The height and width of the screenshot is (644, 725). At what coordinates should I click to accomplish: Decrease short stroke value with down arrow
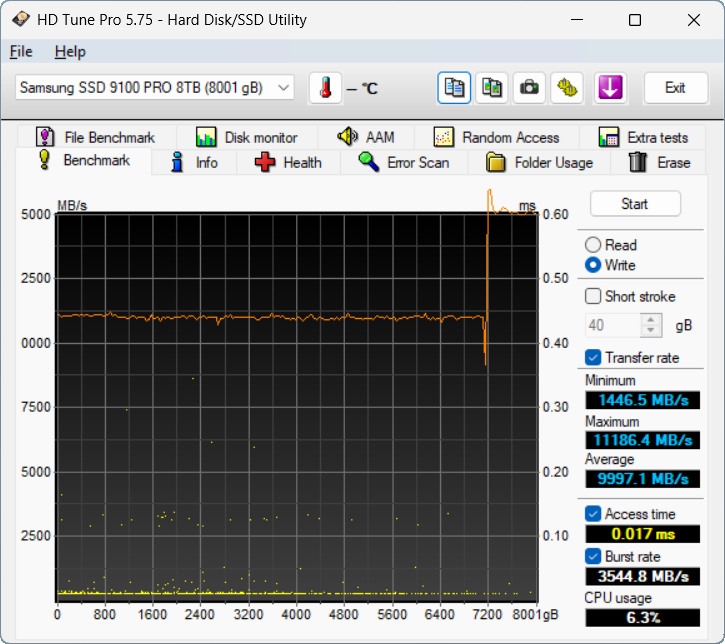pos(651,331)
